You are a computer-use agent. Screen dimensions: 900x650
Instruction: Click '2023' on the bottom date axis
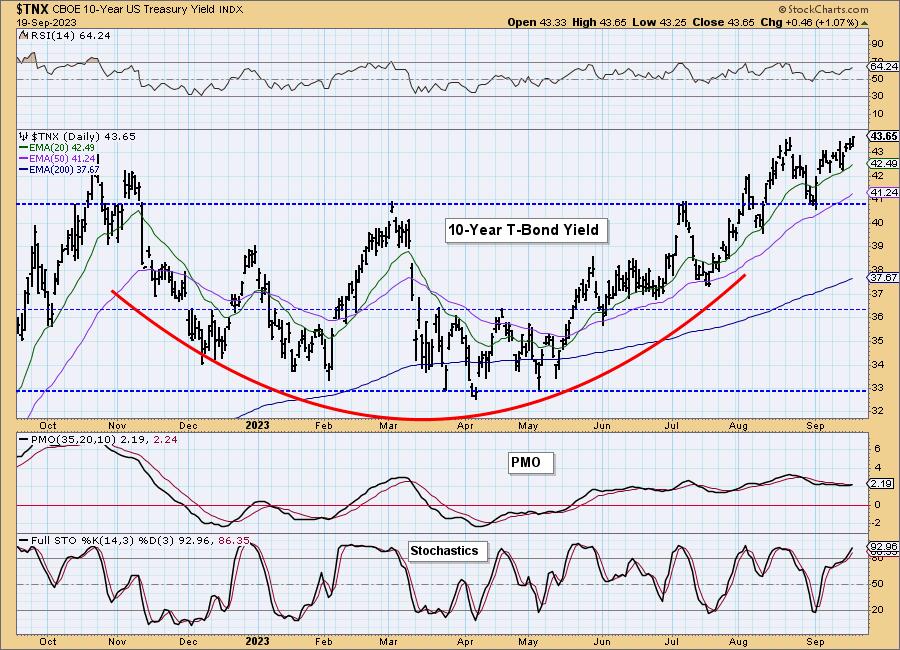(x=257, y=641)
